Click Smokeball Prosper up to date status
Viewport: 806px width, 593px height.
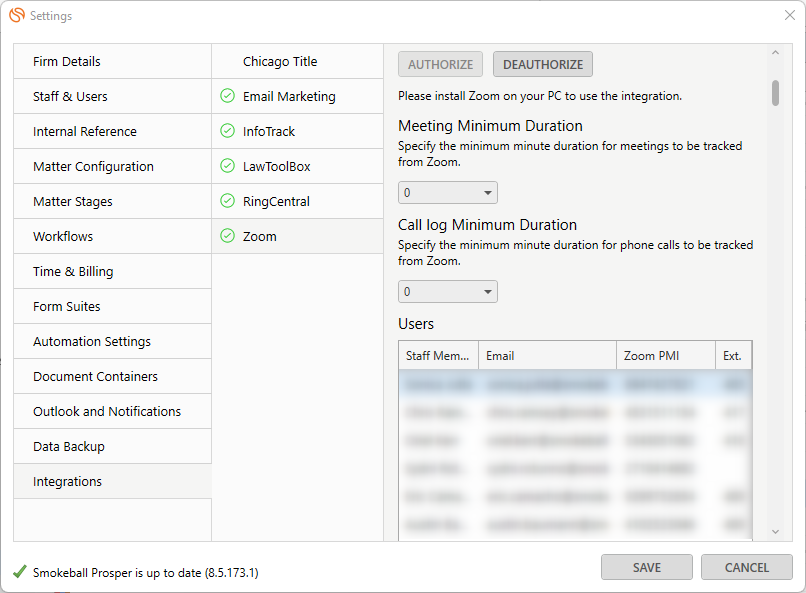coord(145,572)
